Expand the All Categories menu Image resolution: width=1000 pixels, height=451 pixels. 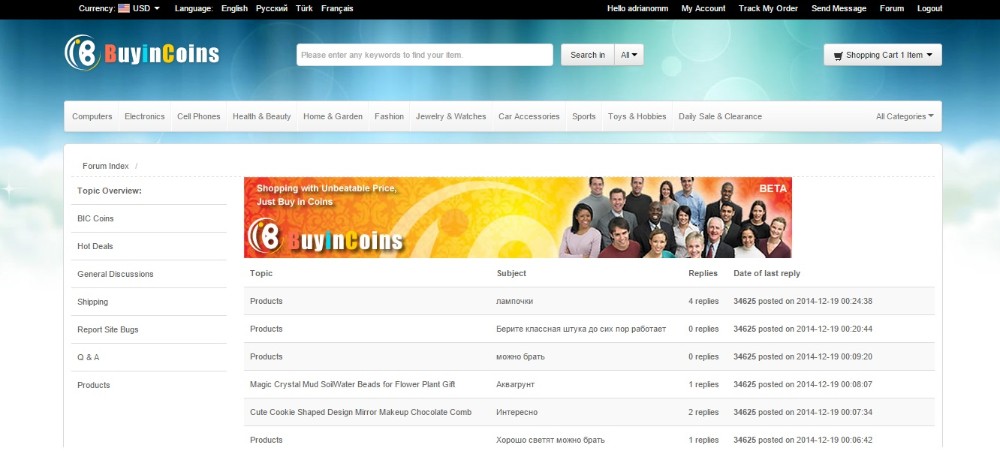click(x=904, y=116)
